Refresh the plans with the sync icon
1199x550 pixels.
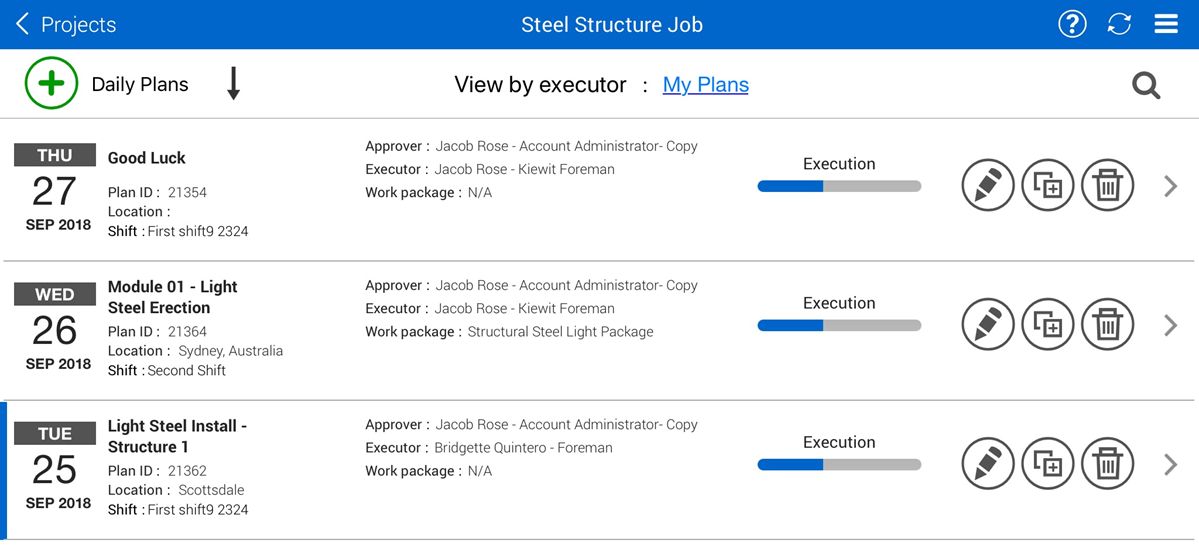click(x=1119, y=25)
